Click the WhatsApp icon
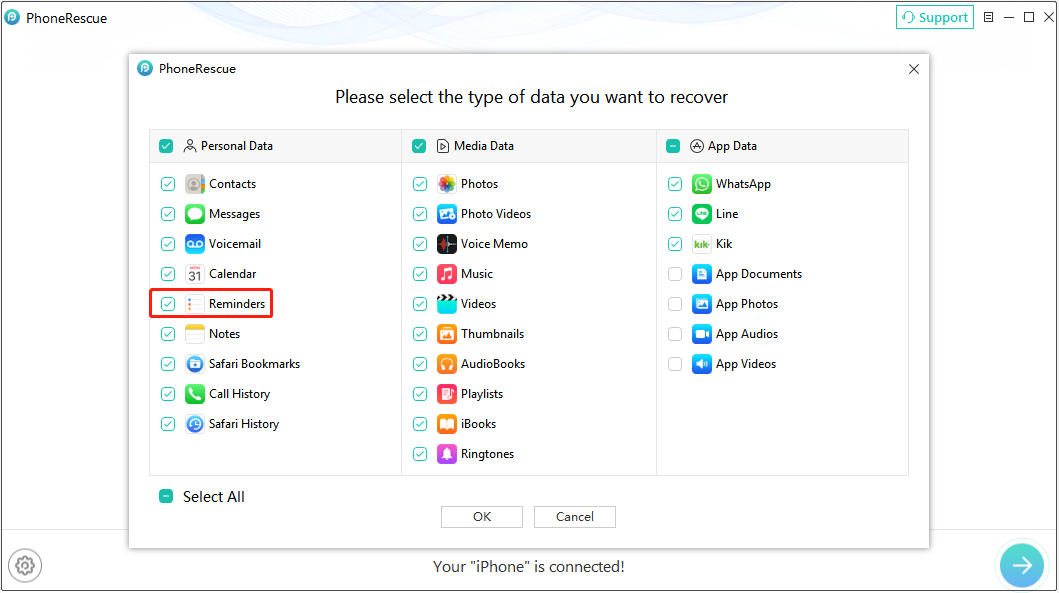The height and width of the screenshot is (593, 1059). pyautogui.click(x=702, y=184)
